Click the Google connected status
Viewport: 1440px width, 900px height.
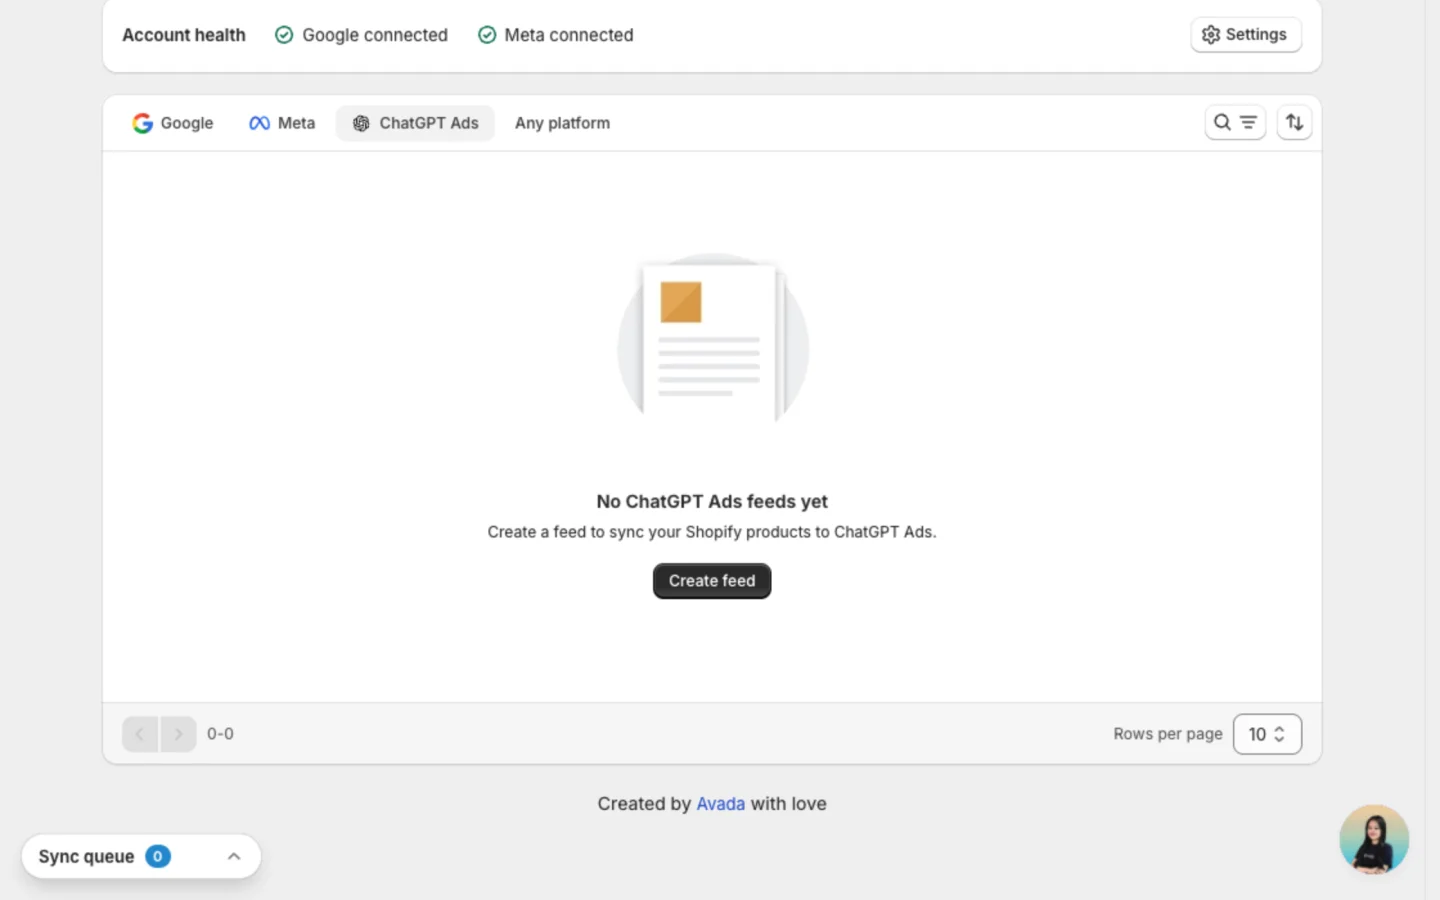point(362,35)
